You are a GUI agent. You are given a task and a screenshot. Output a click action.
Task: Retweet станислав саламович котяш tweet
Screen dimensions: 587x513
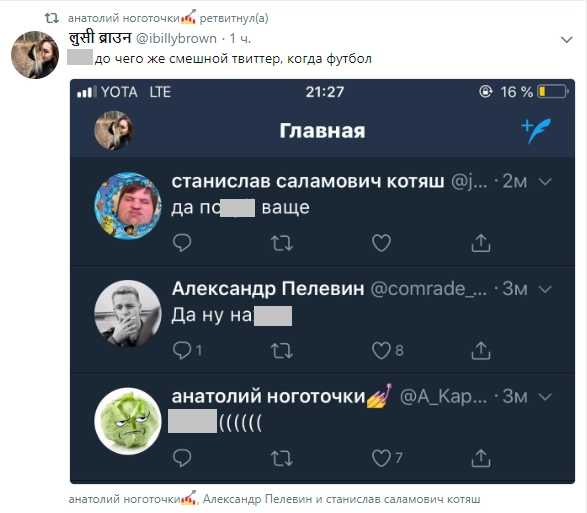pyautogui.click(x=282, y=243)
